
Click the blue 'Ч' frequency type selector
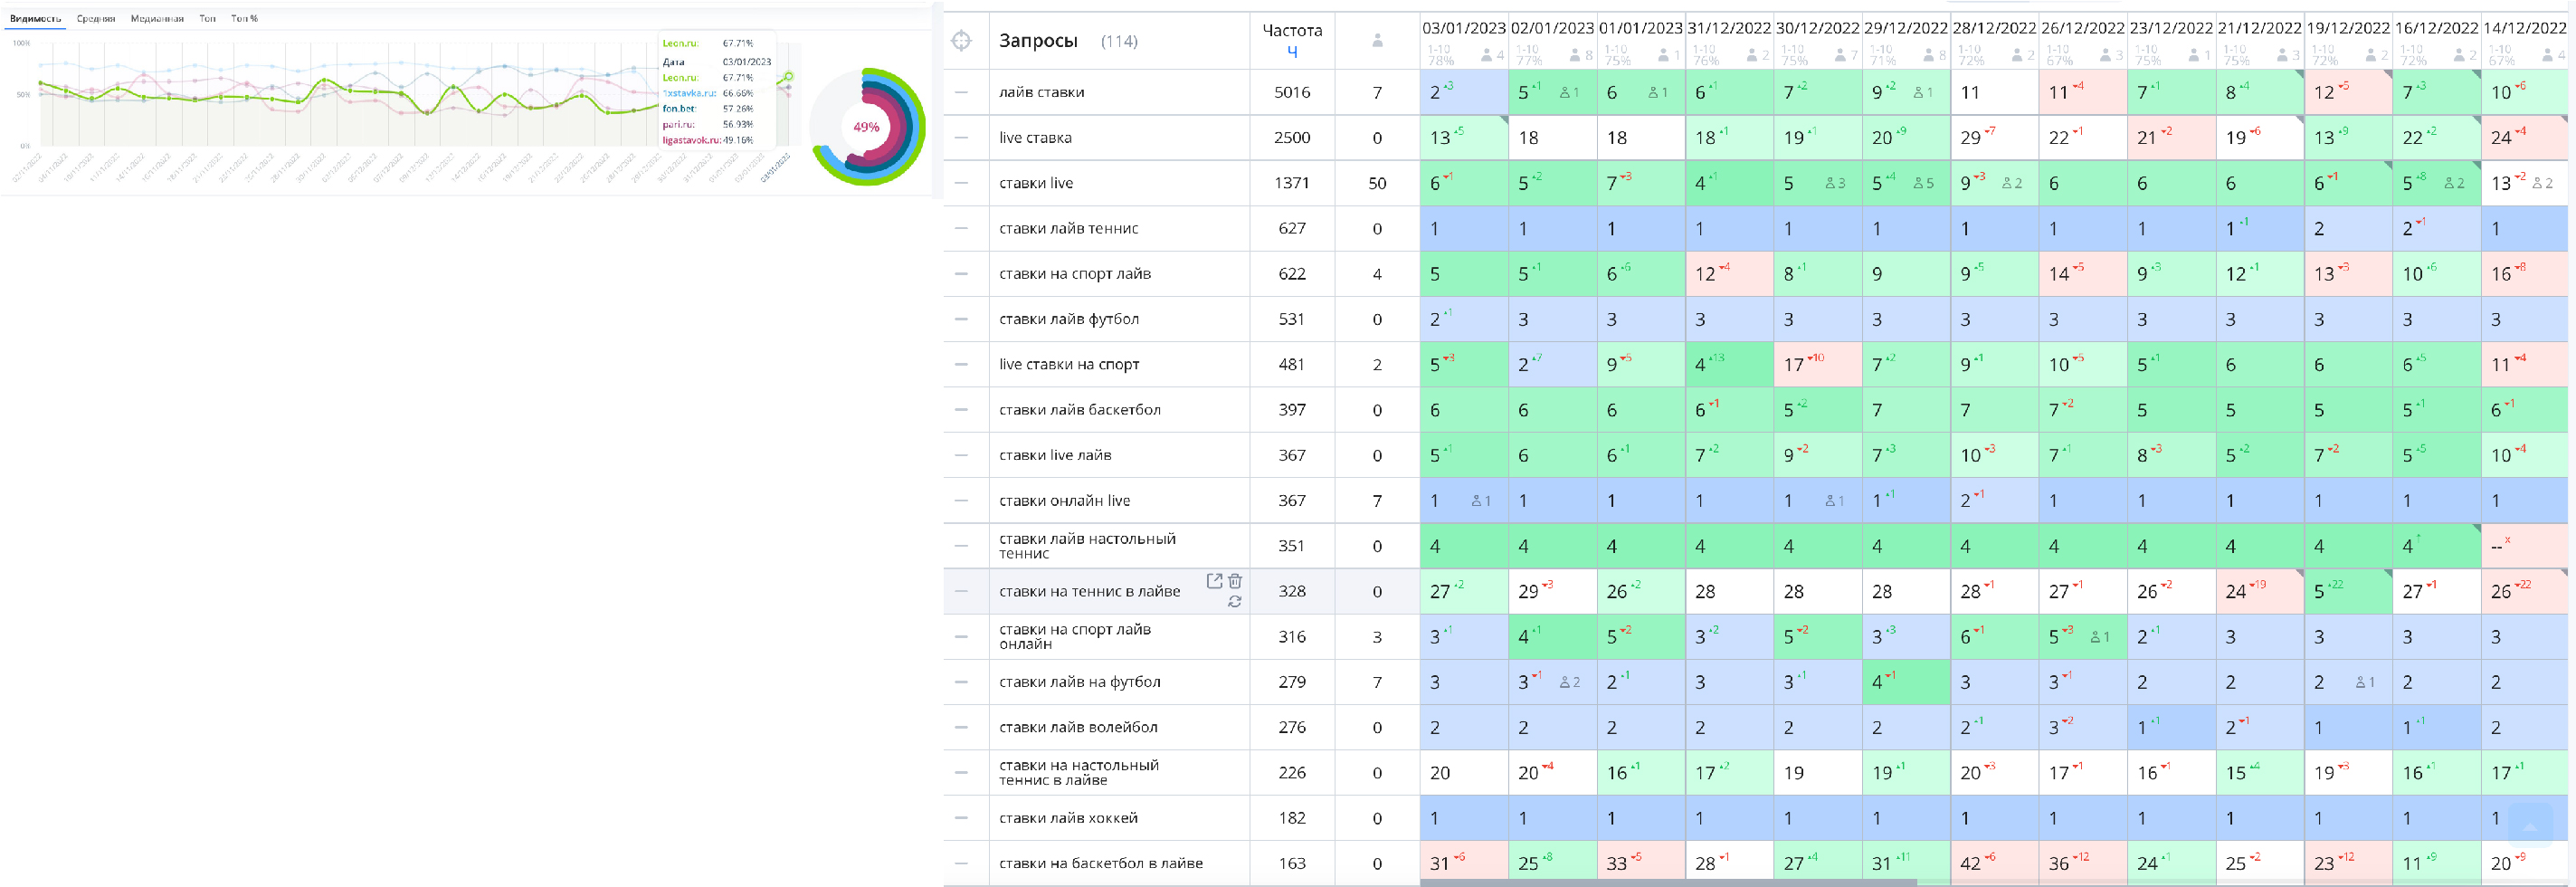click(x=1292, y=52)
